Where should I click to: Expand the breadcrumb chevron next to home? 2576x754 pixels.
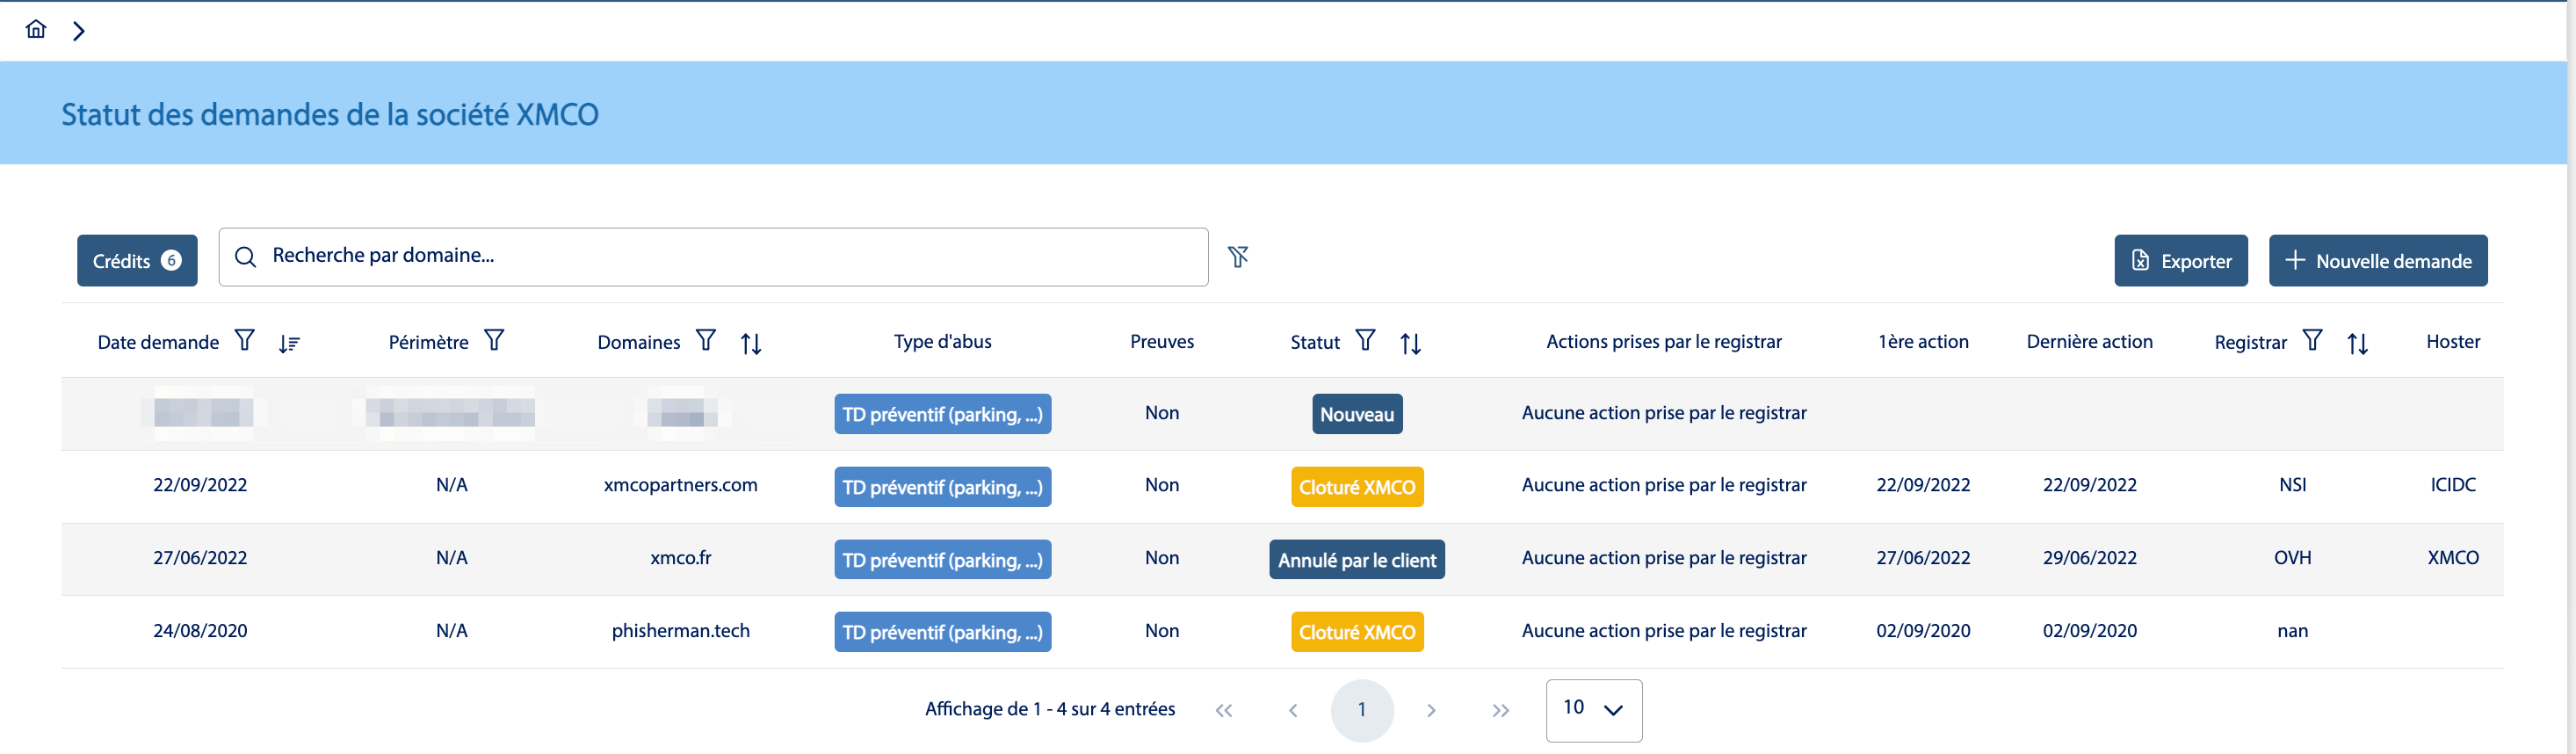(x=79, y=31)
